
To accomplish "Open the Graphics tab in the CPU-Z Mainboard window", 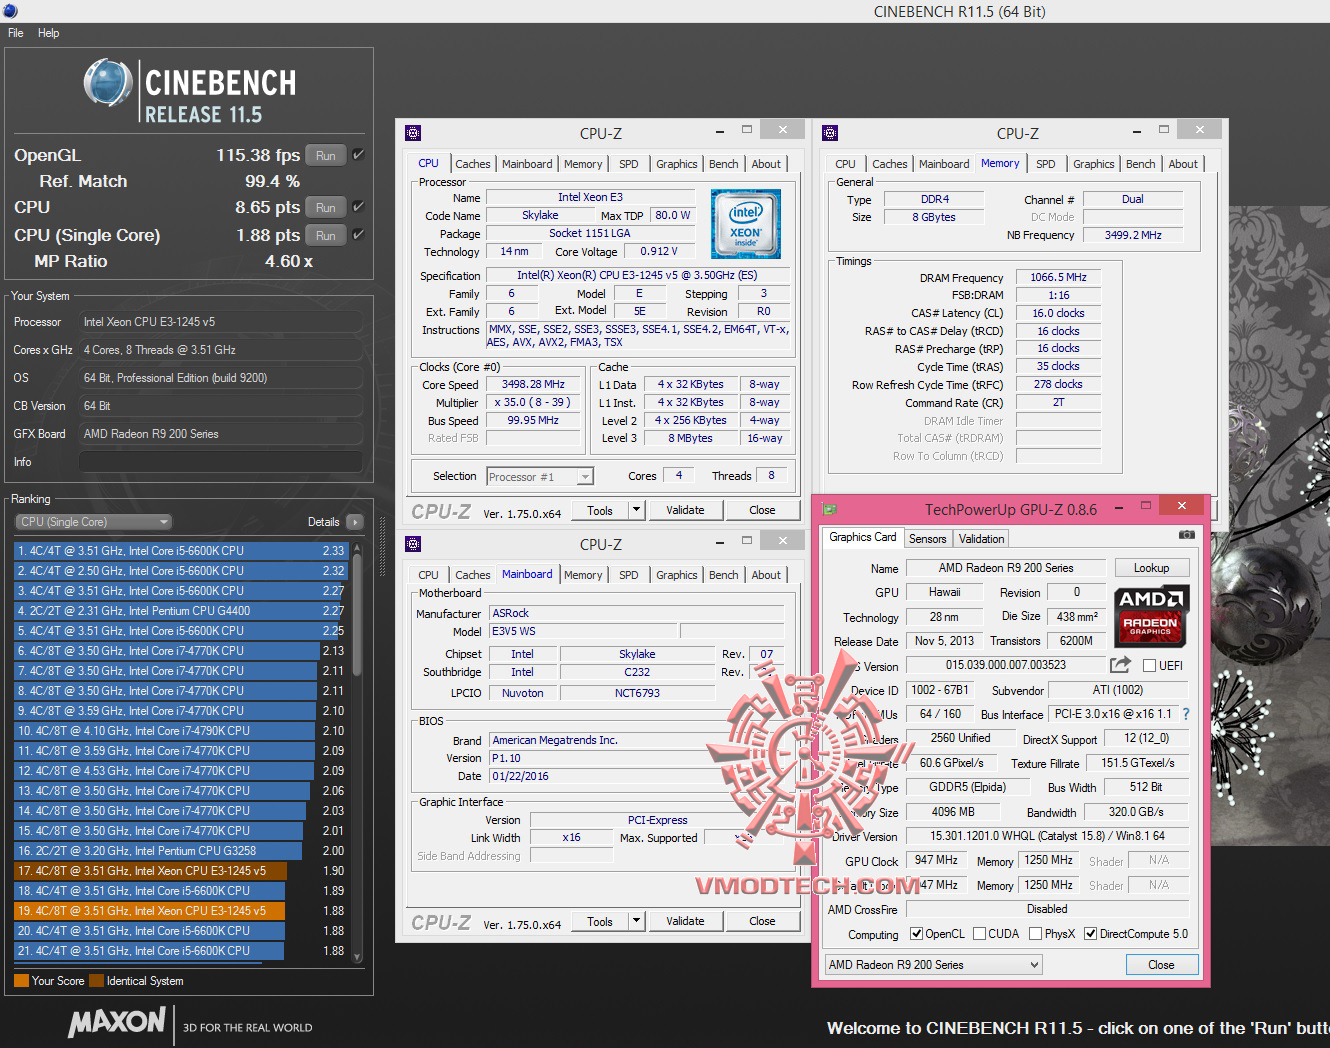I will [x=677, y=575].
